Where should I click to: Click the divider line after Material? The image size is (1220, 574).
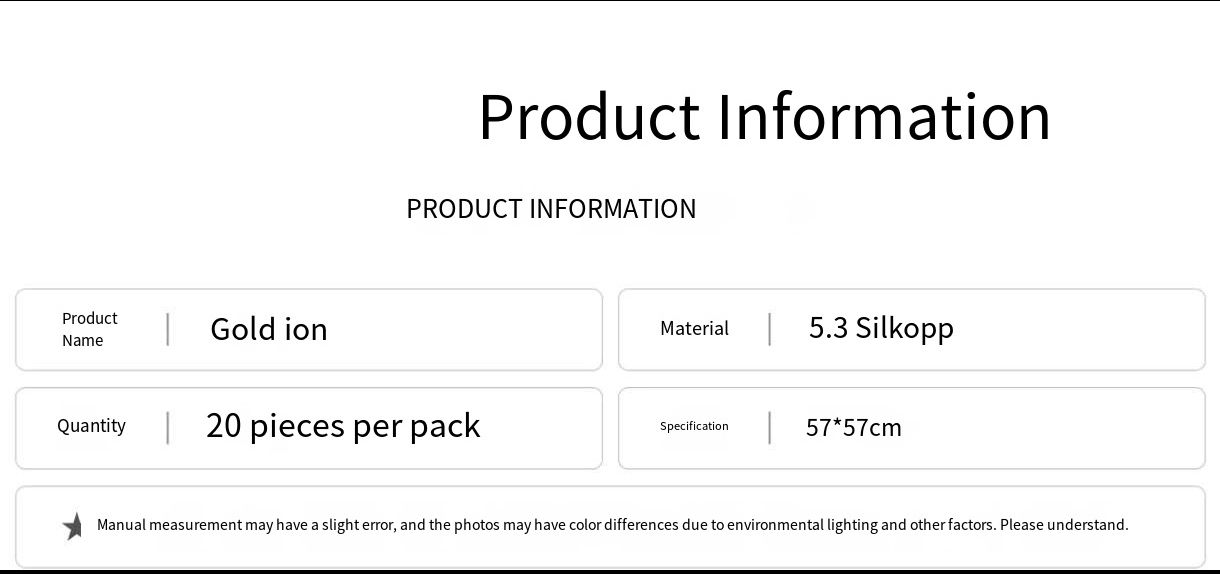point(770,329)
